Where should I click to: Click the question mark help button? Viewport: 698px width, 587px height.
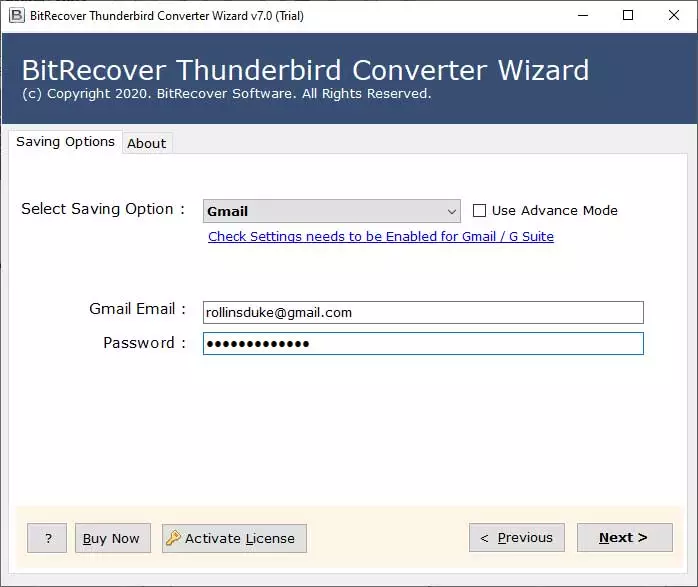[x=47, y=538]
